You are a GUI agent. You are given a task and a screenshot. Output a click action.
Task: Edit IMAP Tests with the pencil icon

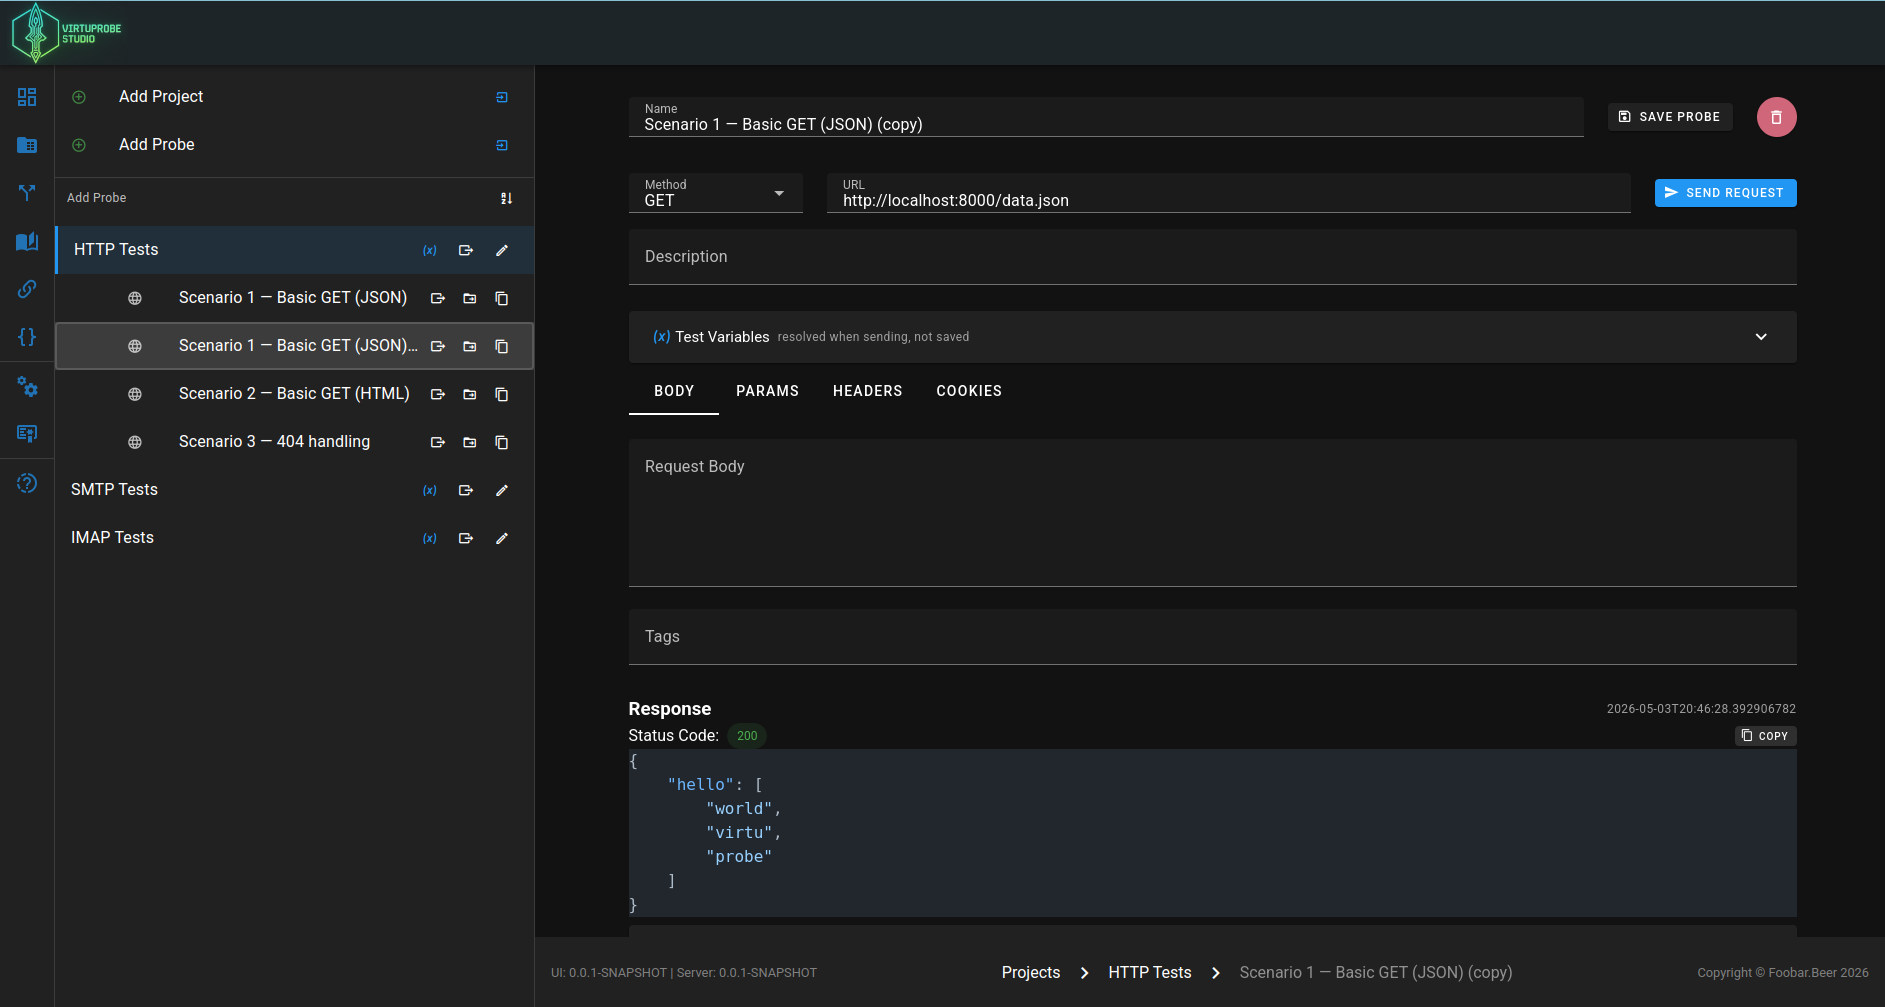click(502, 538)
